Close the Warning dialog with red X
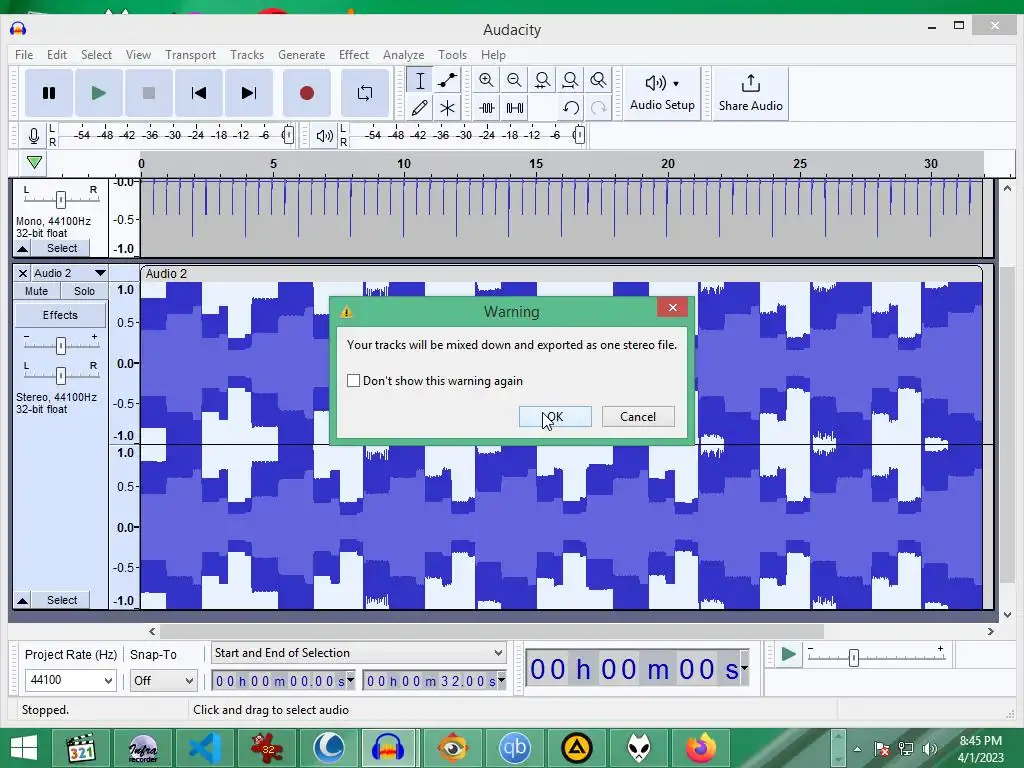1024x768 pixels. point(673,308)
